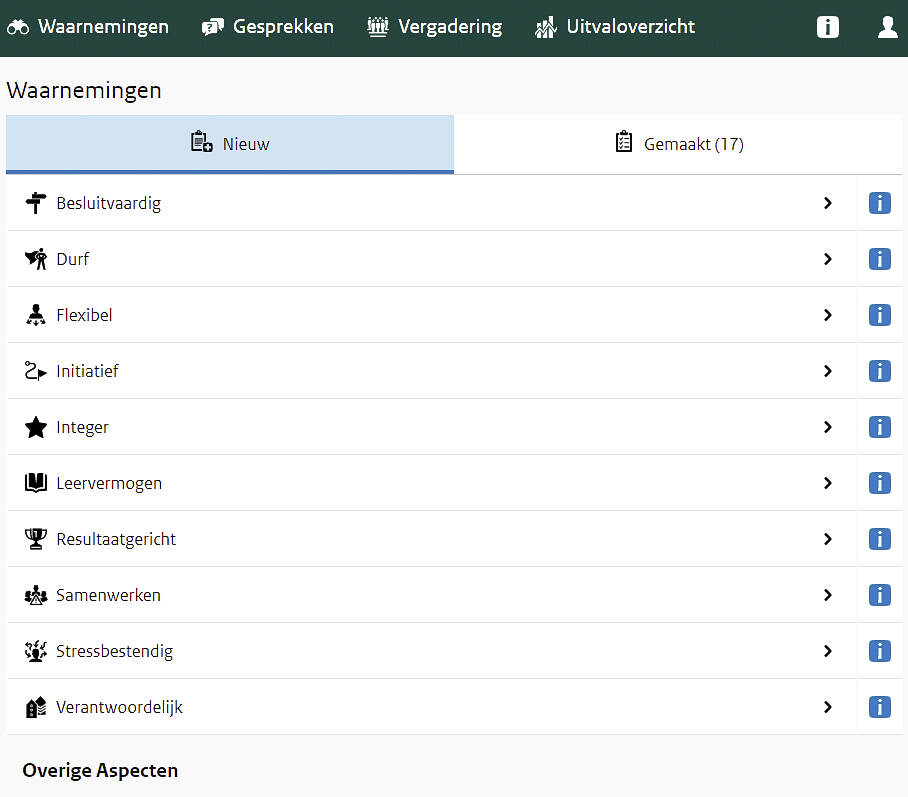Viewport: 908px width, 797px height.
Task: Click the trophy icon of Resultaatgericht
Action: [36, 539]
